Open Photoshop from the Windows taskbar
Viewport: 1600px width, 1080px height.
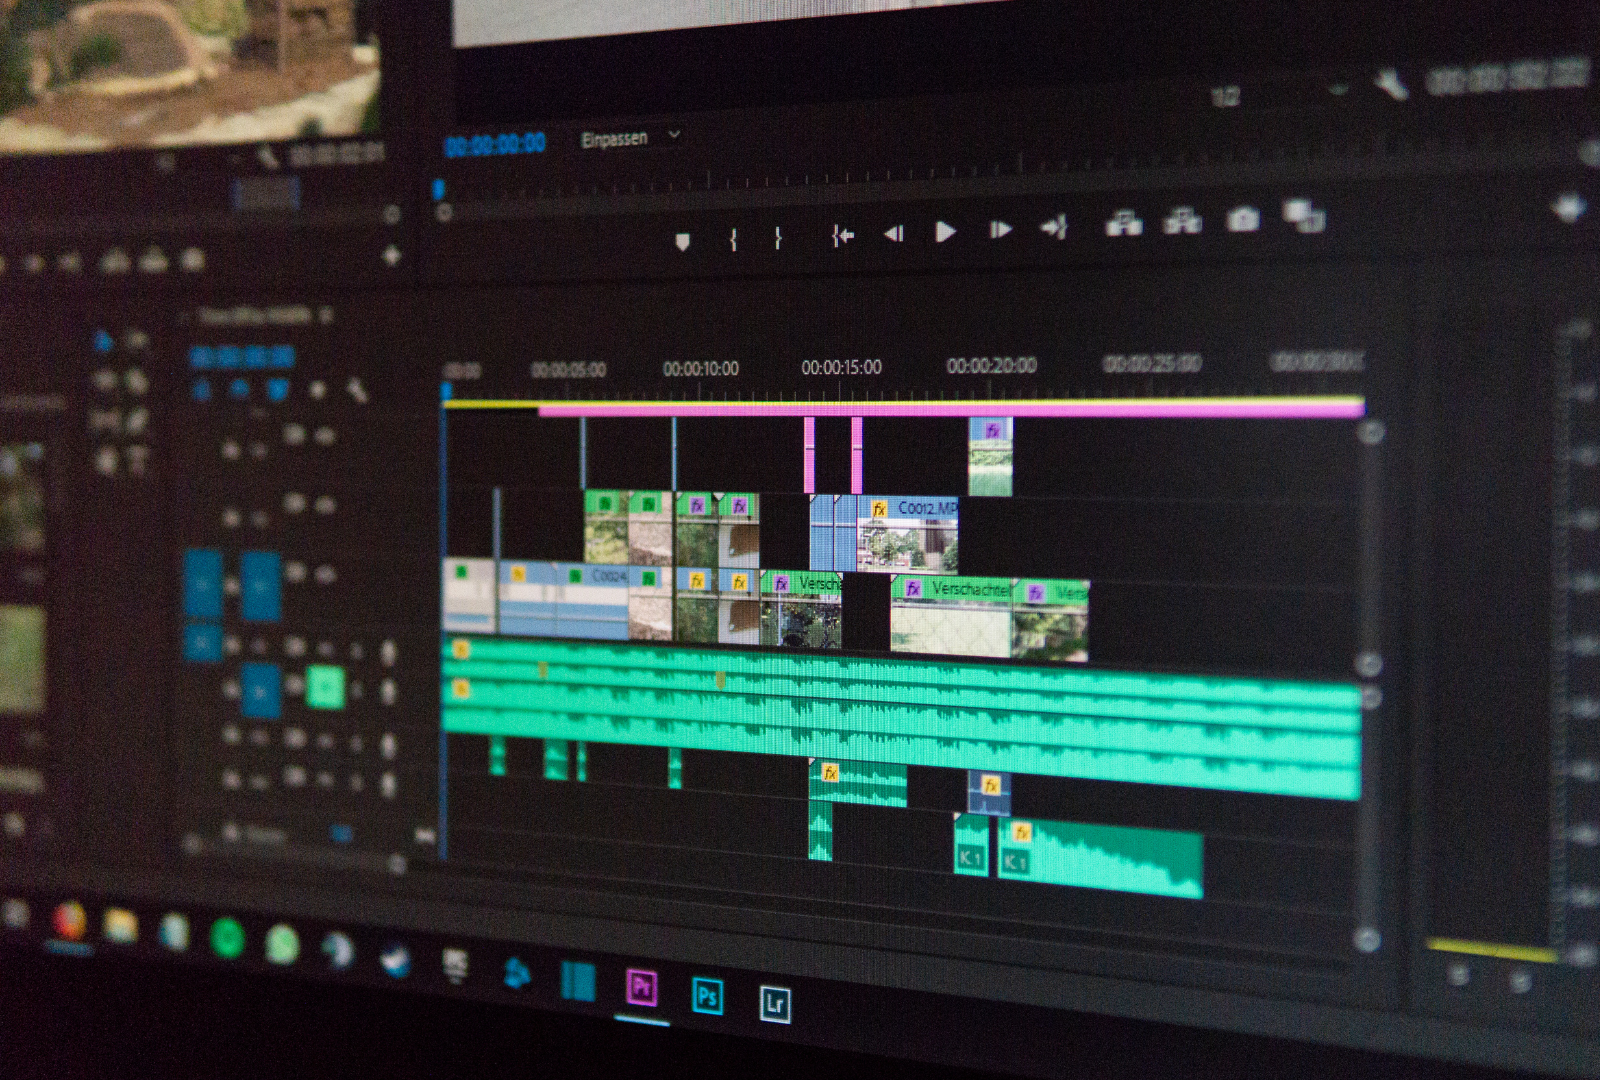tap(707, 996)
